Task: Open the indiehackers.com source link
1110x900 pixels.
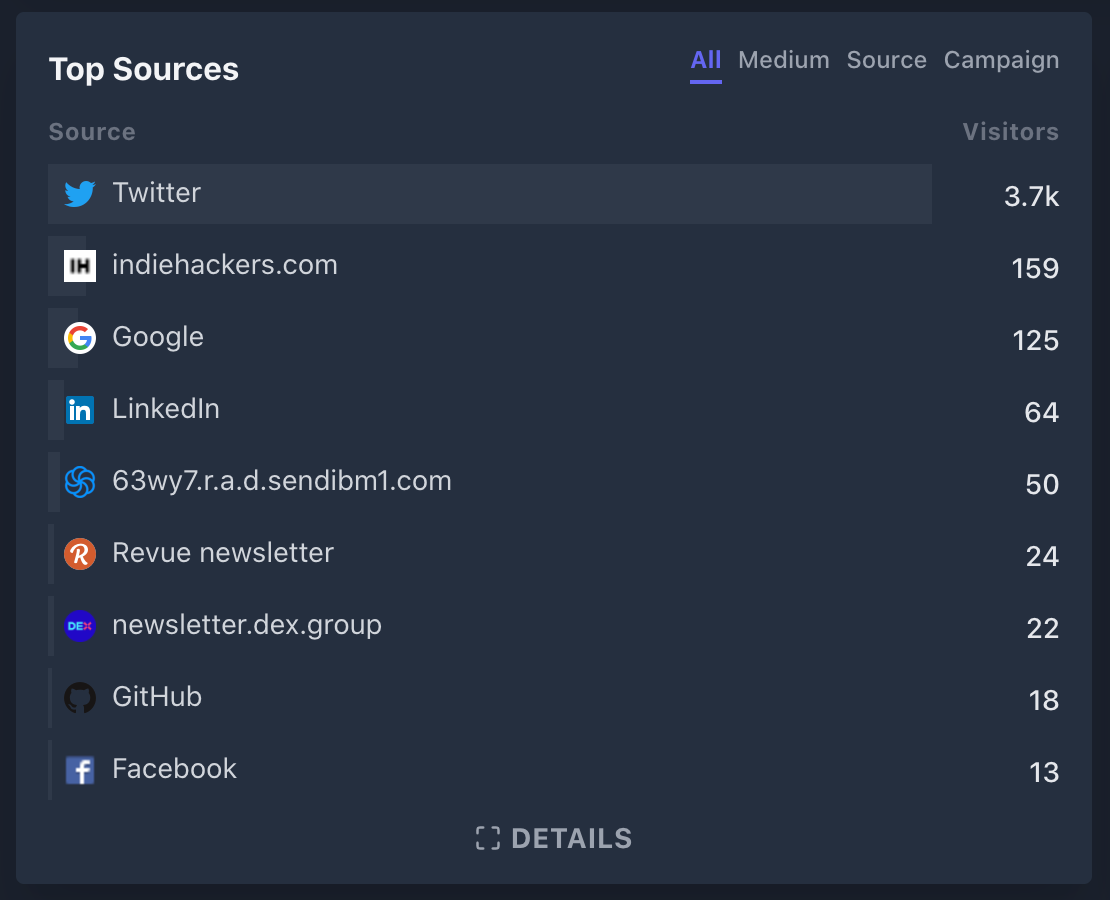Action: tap(225, 265)
